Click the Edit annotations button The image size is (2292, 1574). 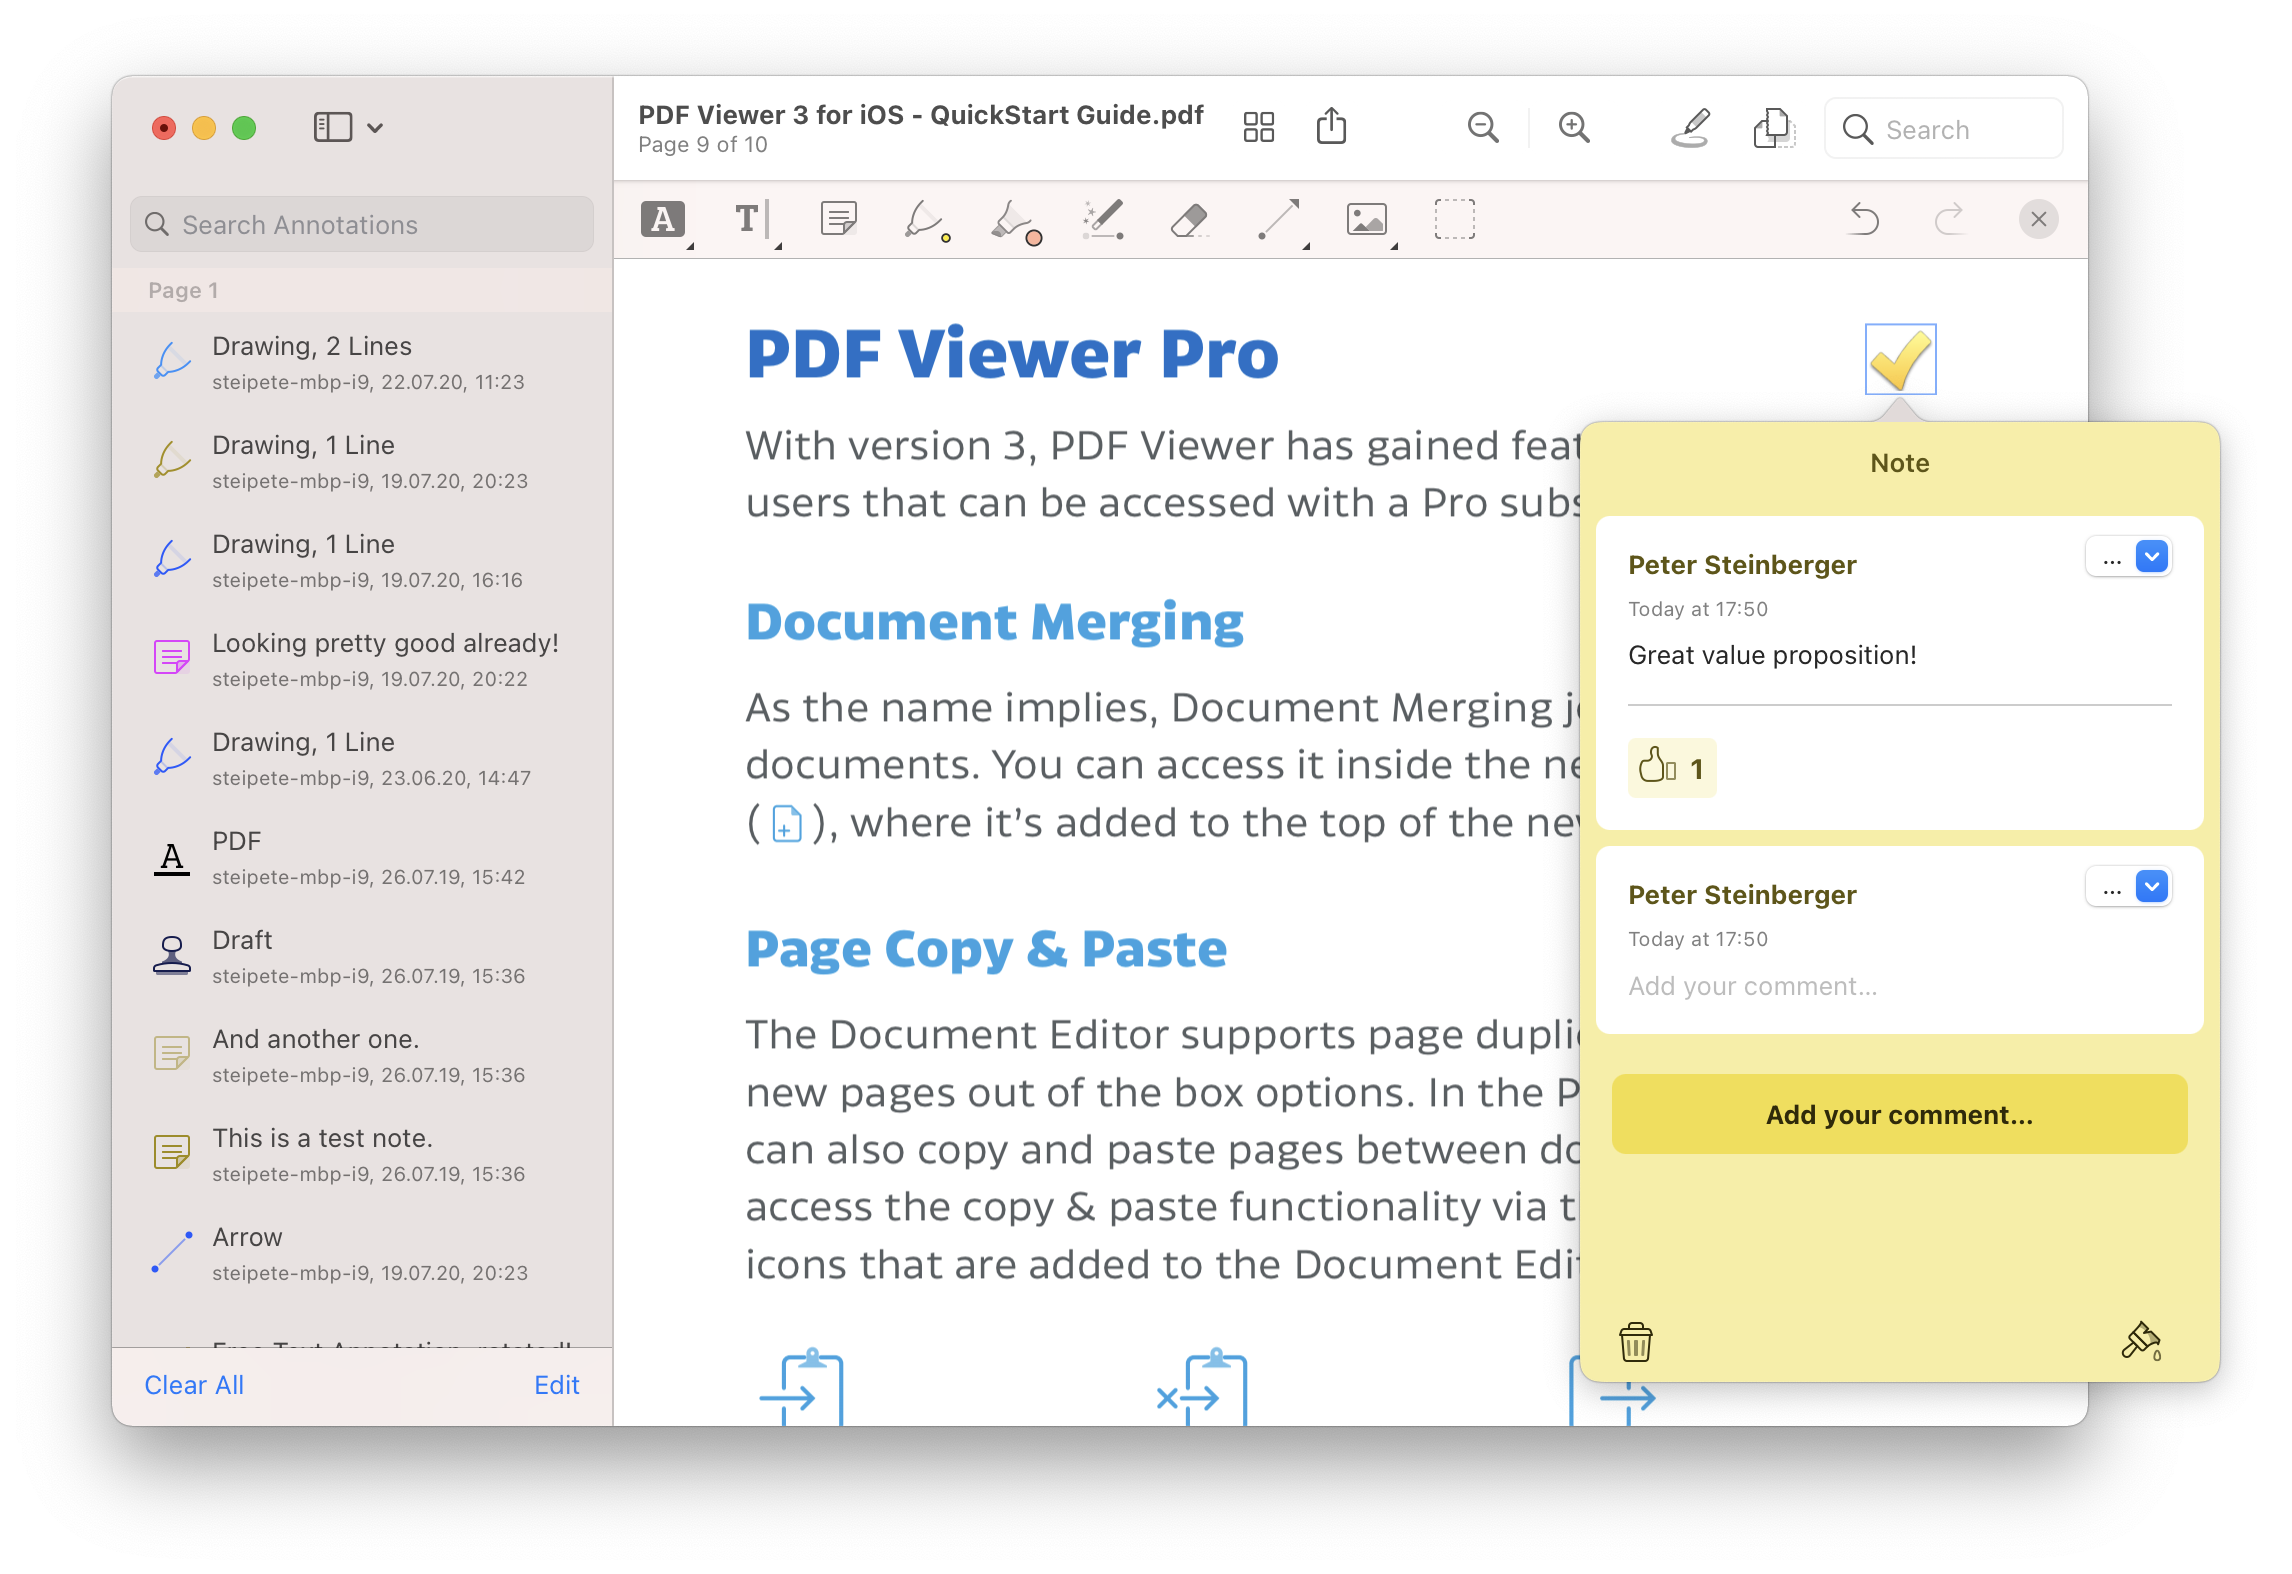[559, 1382]
